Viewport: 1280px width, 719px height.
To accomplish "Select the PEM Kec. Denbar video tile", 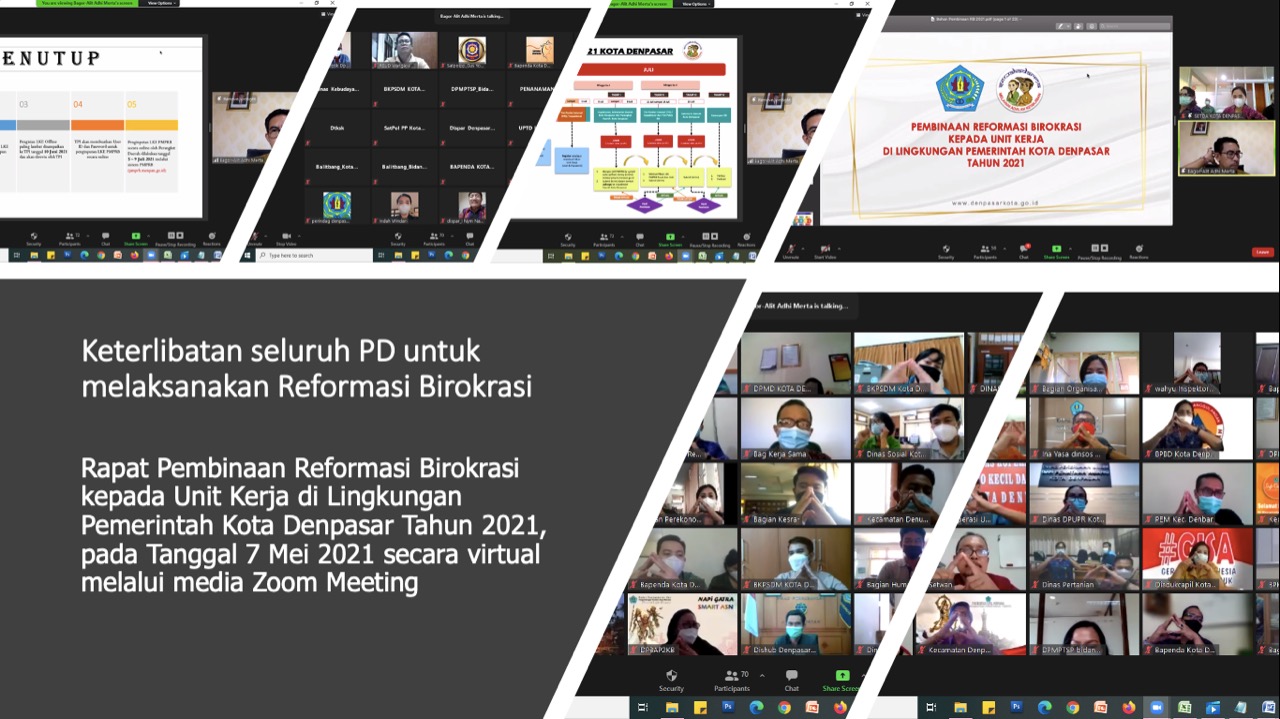I will 1197,494.
